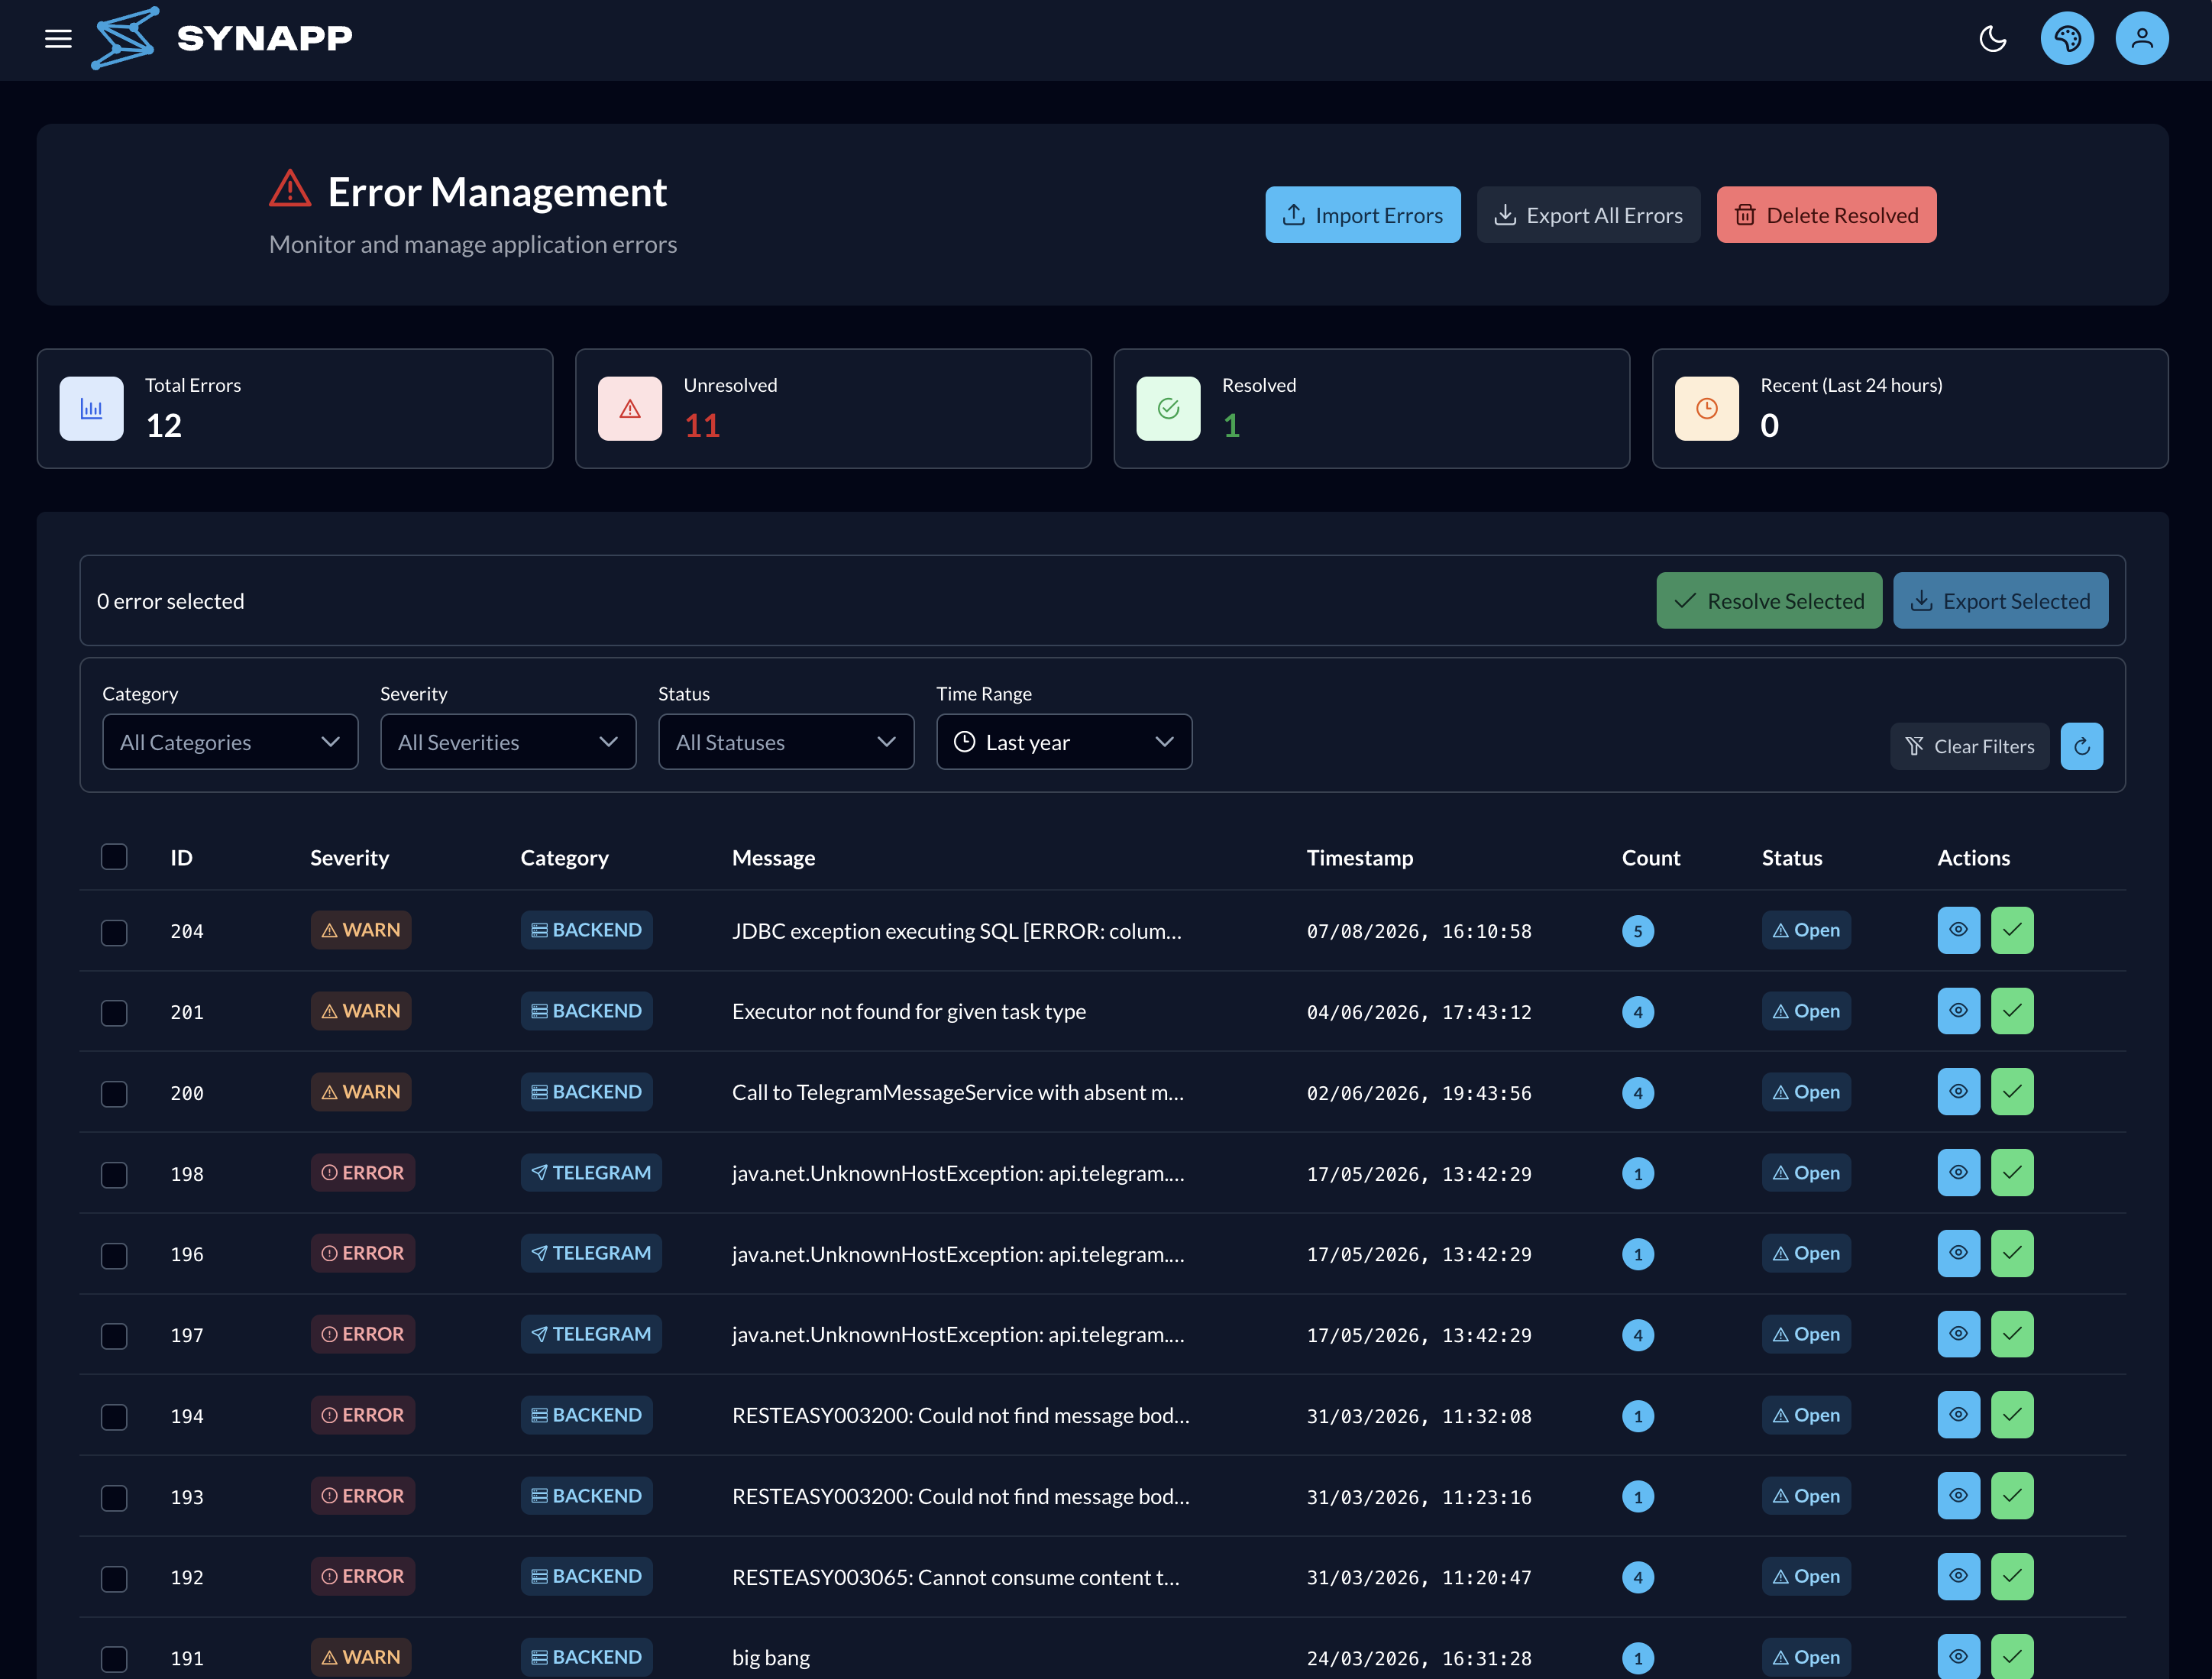Resolve error 192 with green check
This screenshot has width=2212, height=1679.
(x=2011, y=1576)
